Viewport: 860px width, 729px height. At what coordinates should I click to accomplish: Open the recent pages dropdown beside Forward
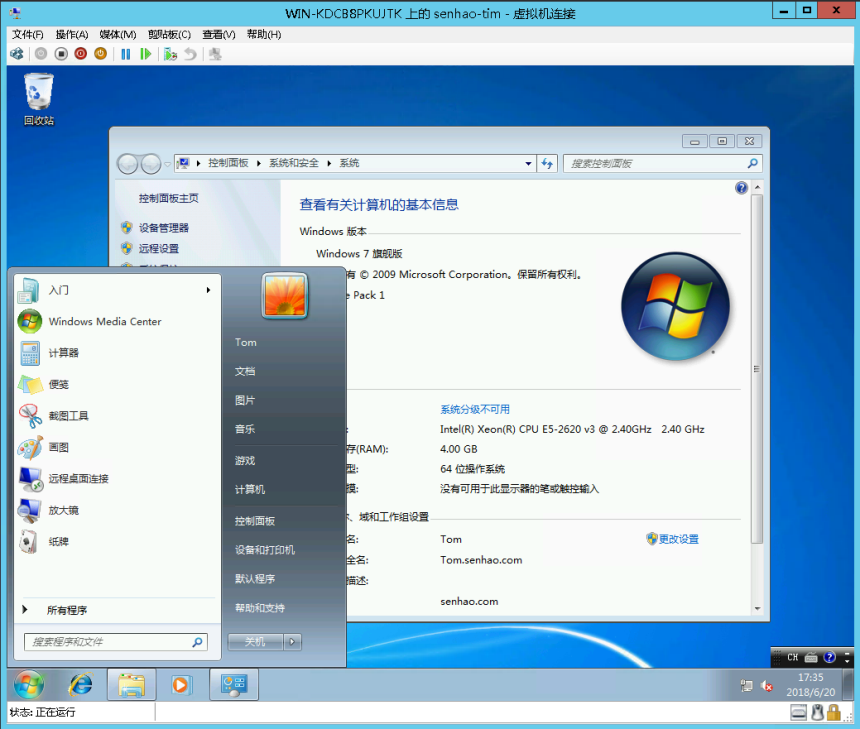click(167, 164)
